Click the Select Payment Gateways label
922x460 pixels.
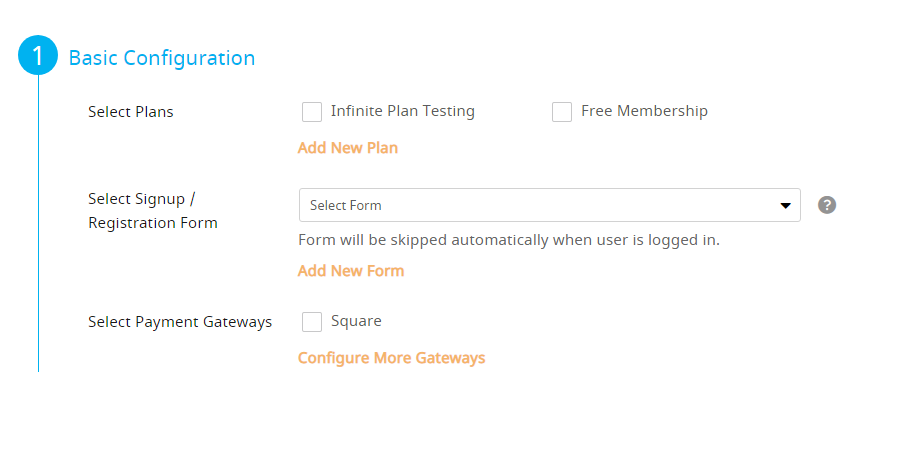pyautogui.click(x=180, y=322)
